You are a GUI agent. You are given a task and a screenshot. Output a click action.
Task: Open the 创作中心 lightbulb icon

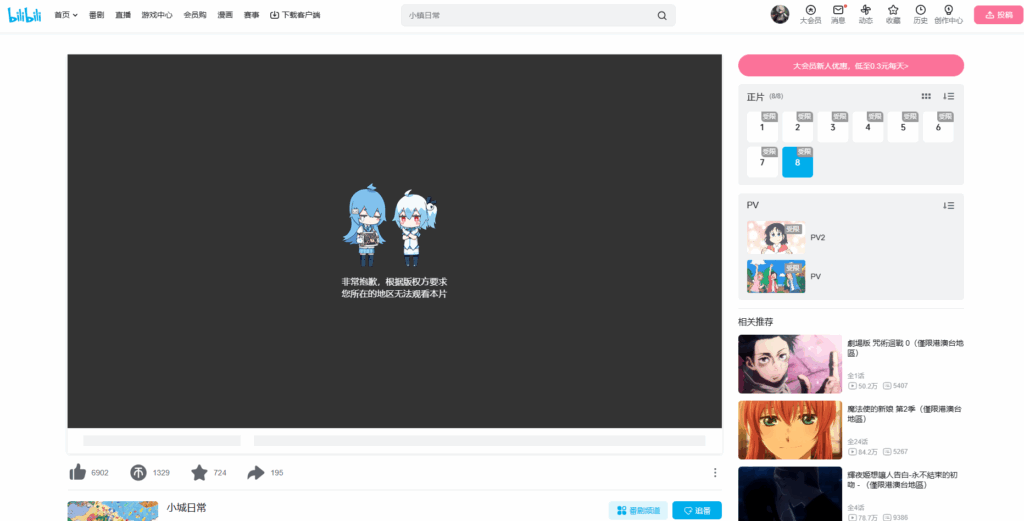[x=948, y=11]
